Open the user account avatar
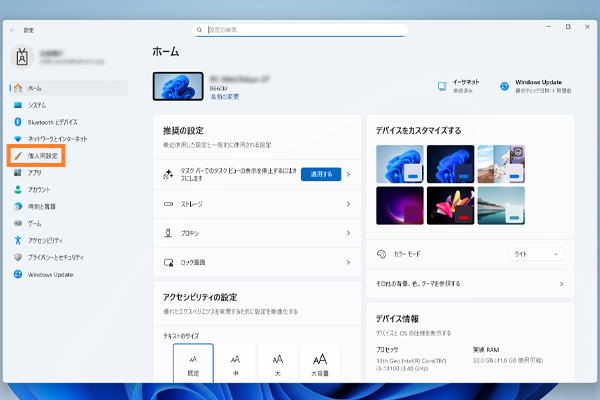 (x=22, y=57)
